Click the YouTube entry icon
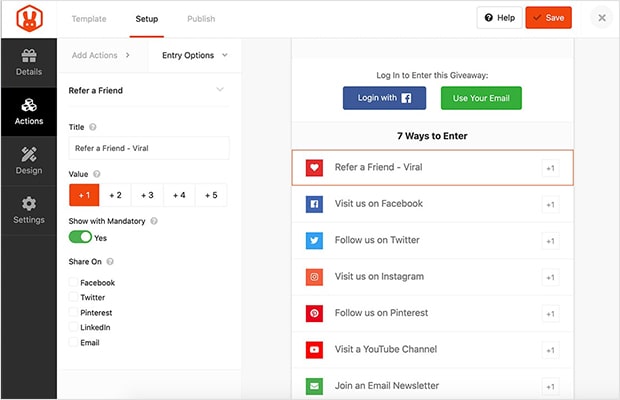Screen dimensions: 620x400 (314, 349)
